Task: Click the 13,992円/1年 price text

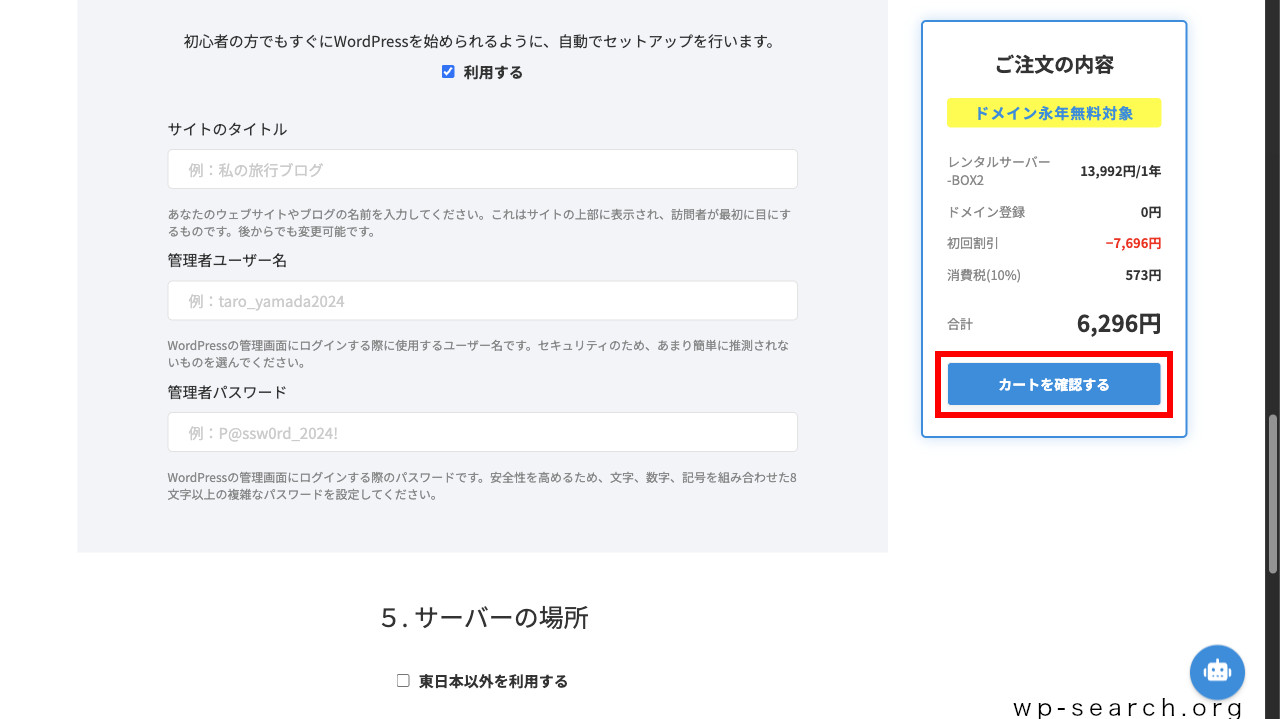Action: click(1120, 171)
